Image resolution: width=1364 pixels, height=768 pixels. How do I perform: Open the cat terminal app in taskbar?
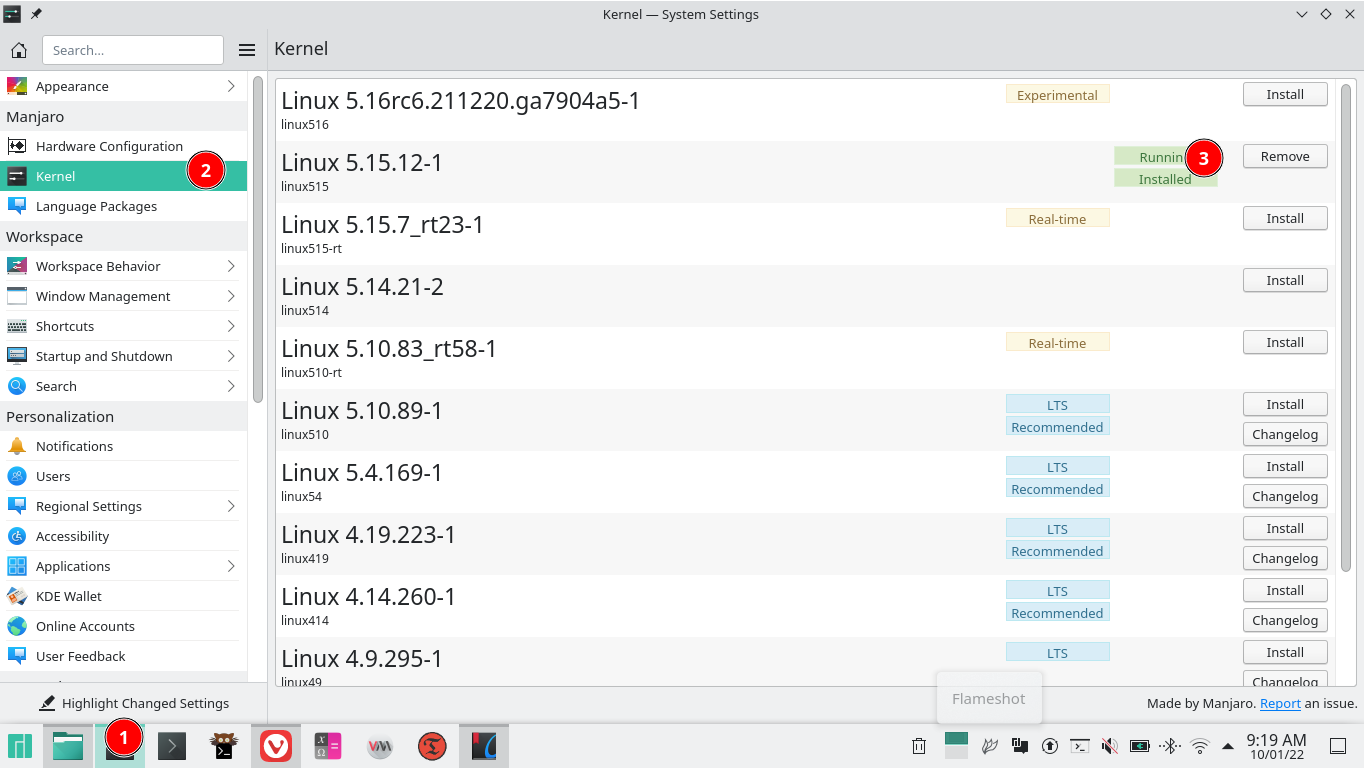coord(224,746)
